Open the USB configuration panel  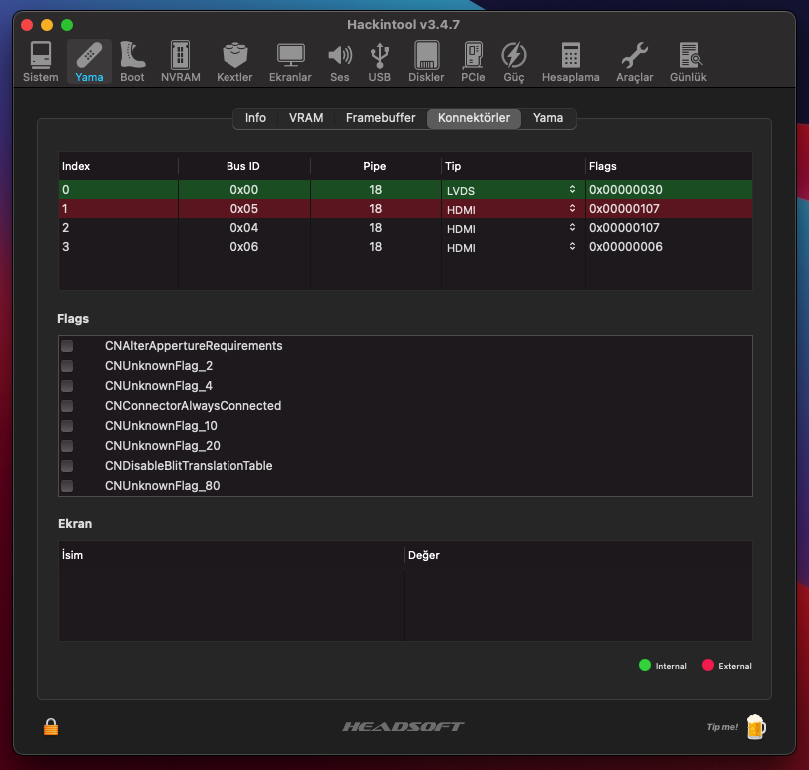pyautogui.click(x=379, y=60)
